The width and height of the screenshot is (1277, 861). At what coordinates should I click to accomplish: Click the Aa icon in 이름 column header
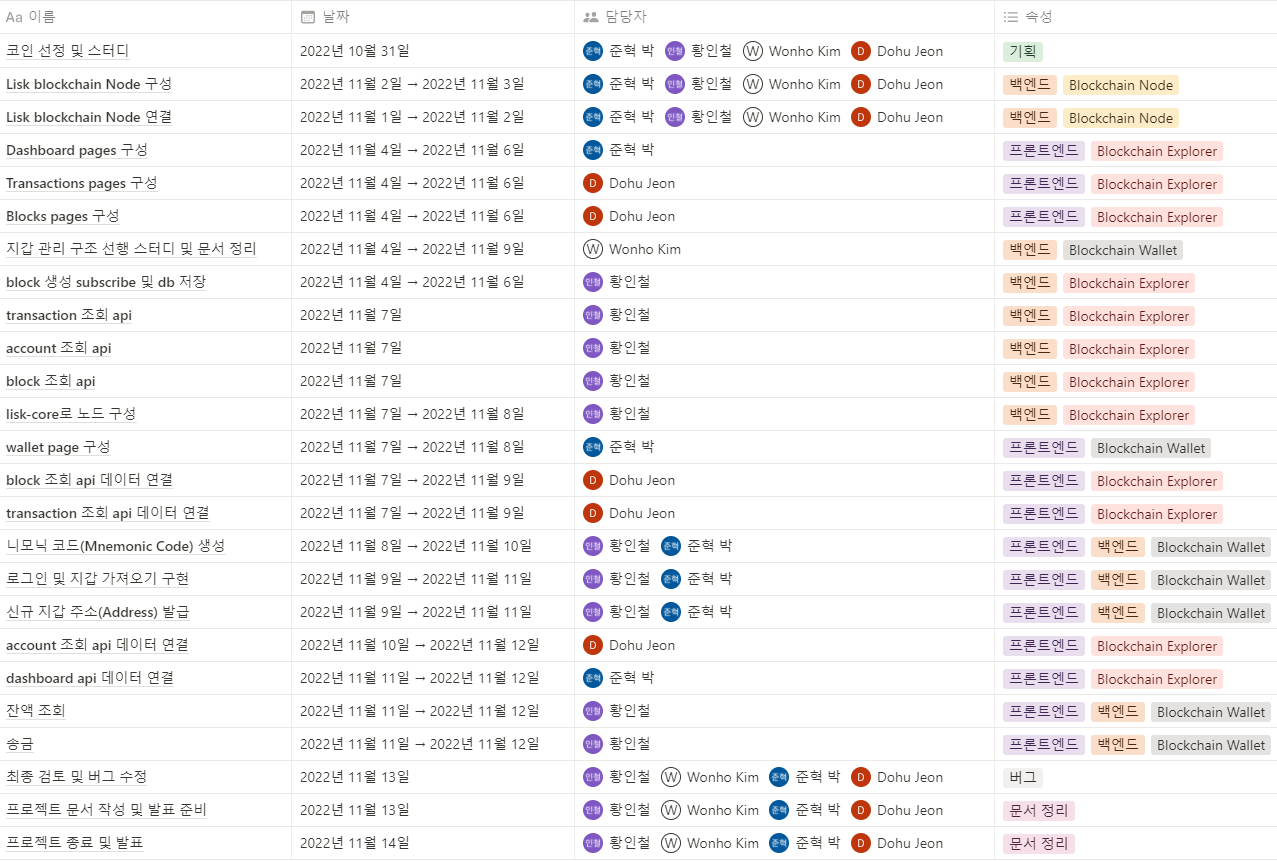pyautogui.click(x=14, y=17)
